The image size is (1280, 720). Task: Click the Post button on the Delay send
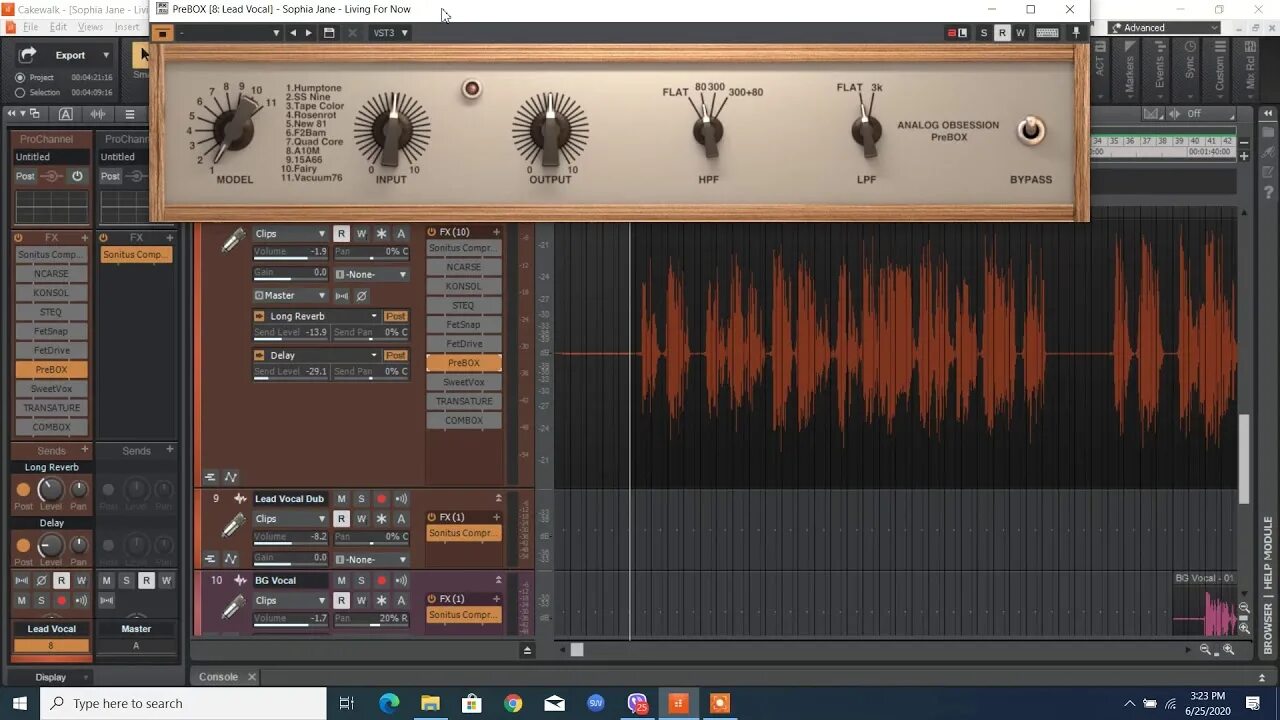(x=396, y=355)
